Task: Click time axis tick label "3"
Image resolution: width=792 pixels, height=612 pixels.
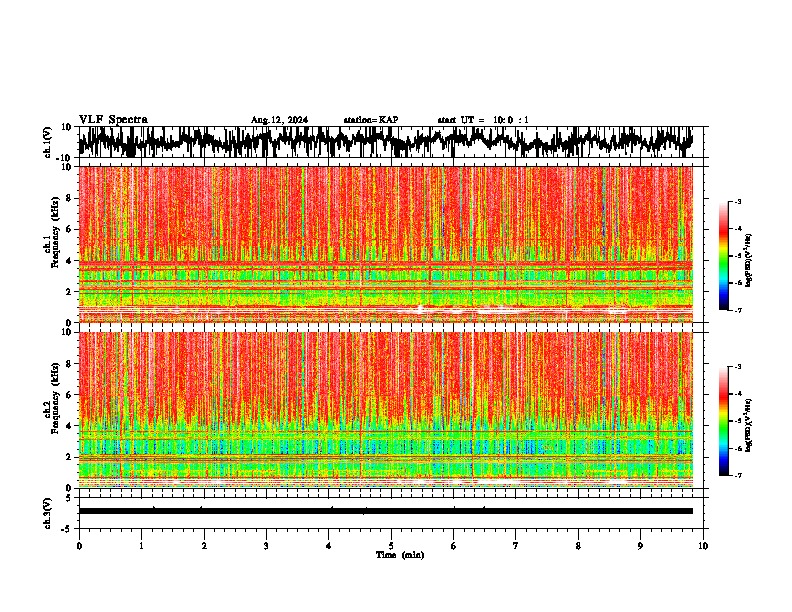Action: [266, 546]
